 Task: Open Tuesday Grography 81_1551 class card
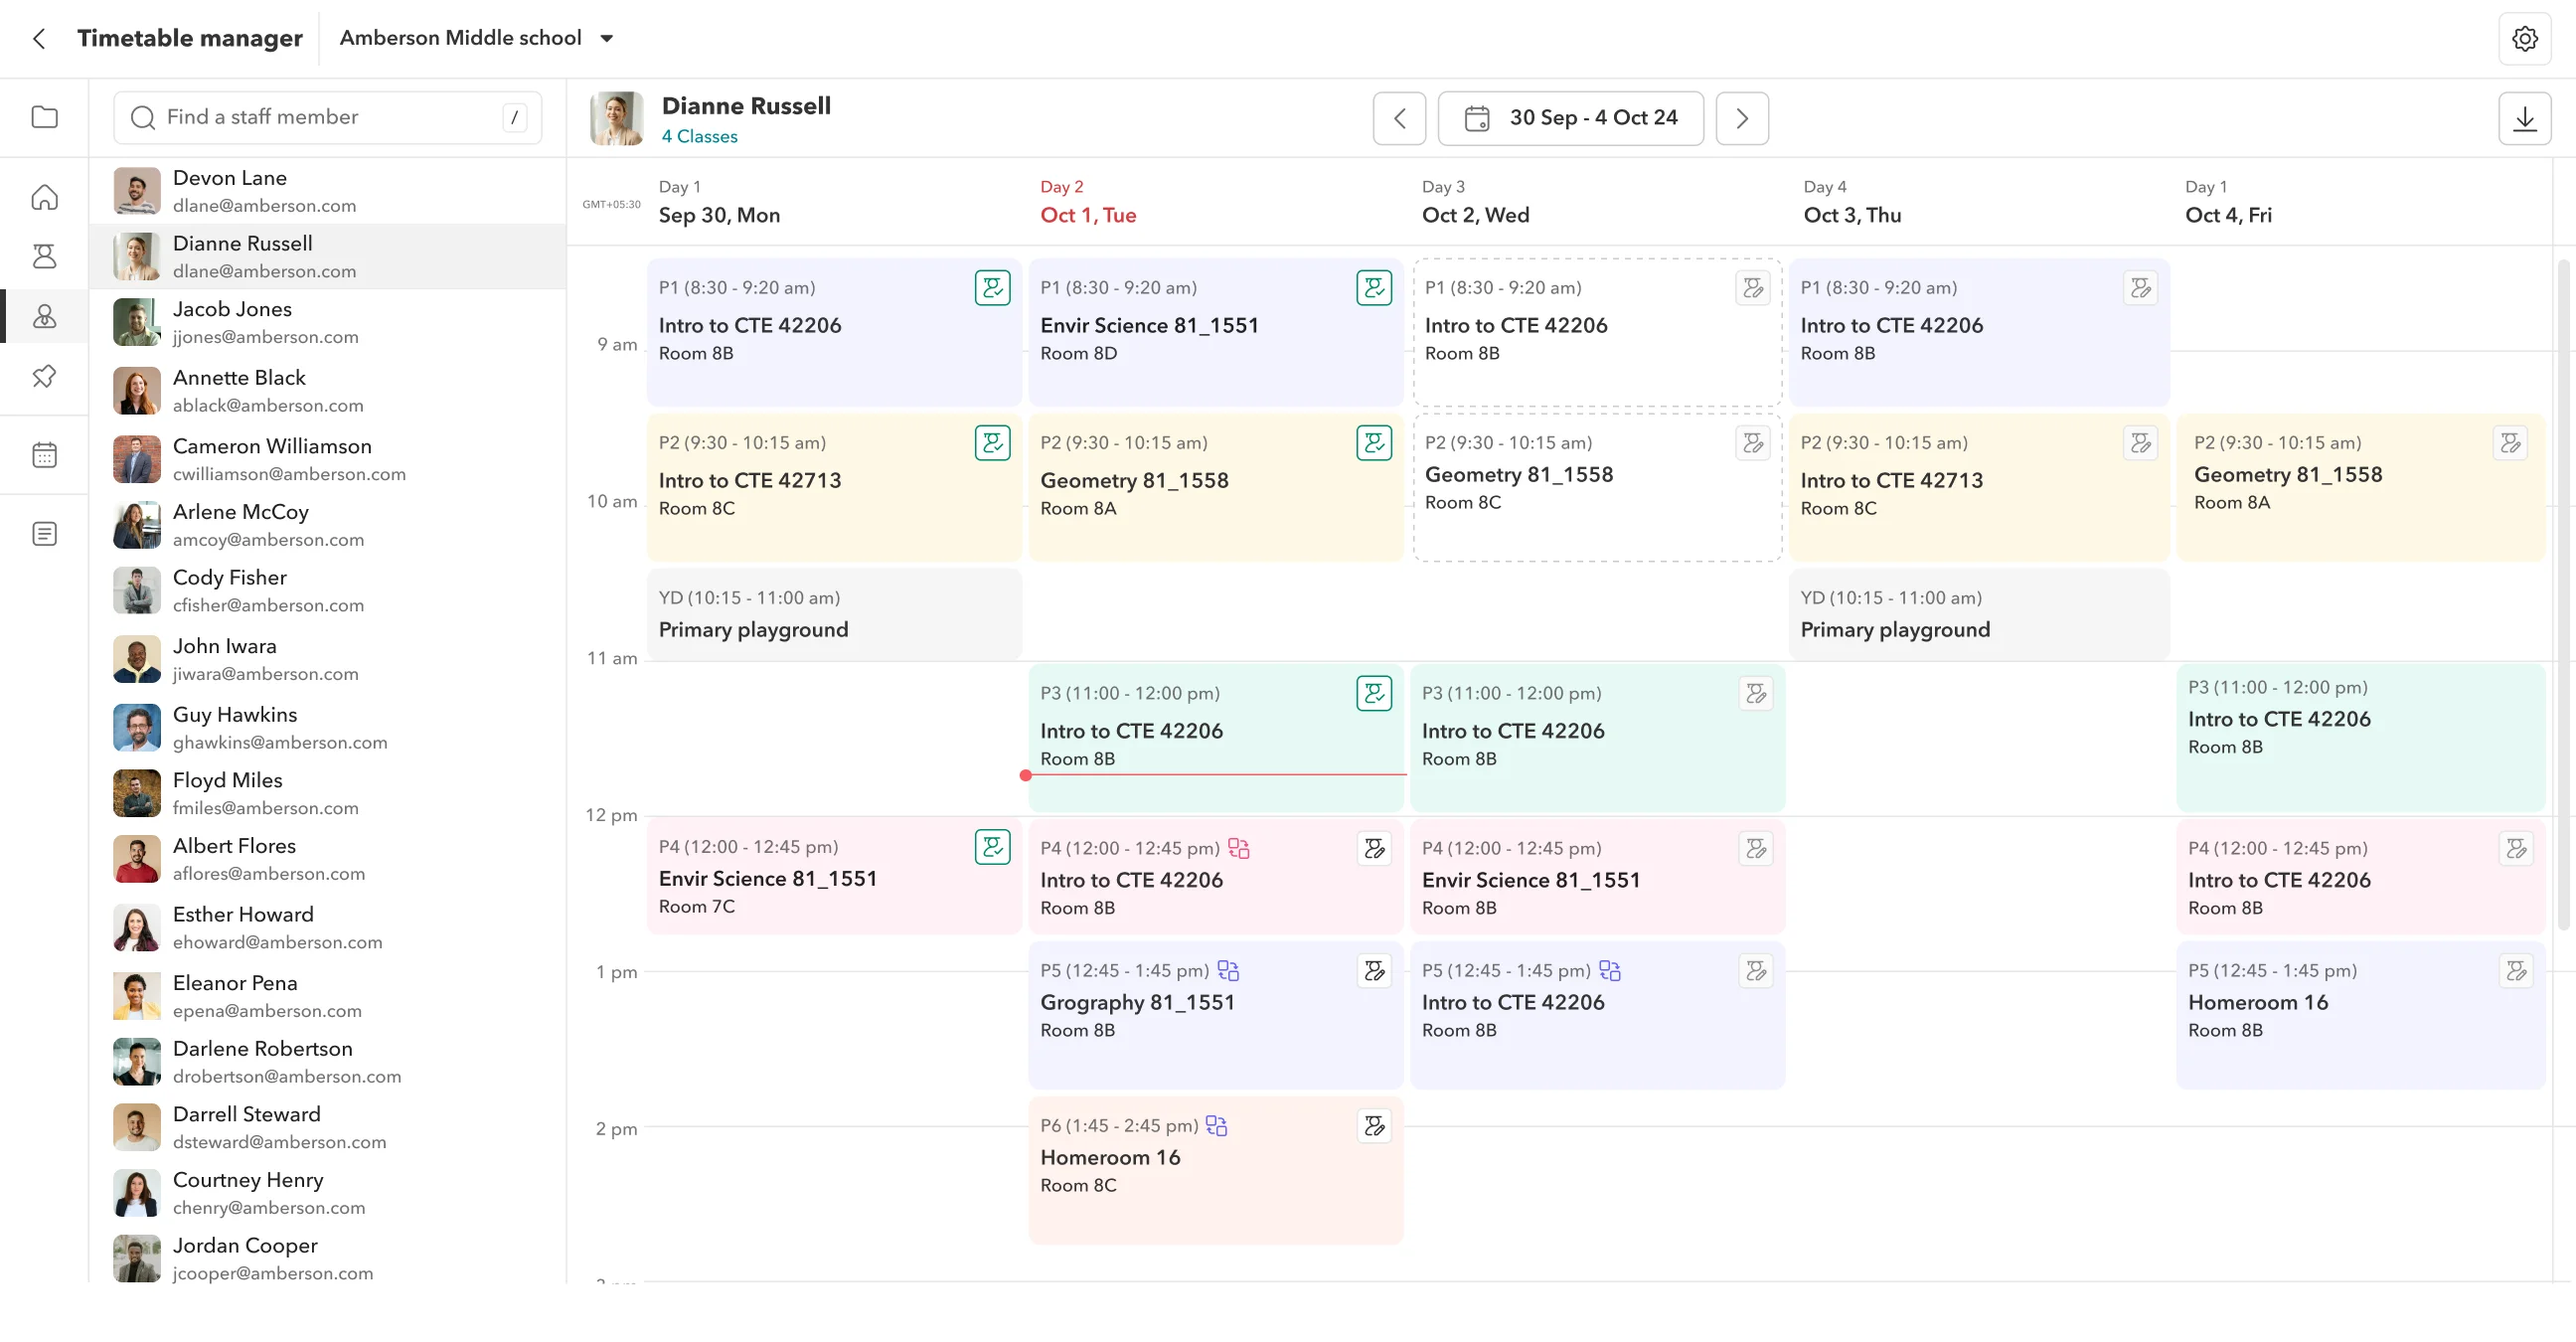[x=1215, y=1014]
